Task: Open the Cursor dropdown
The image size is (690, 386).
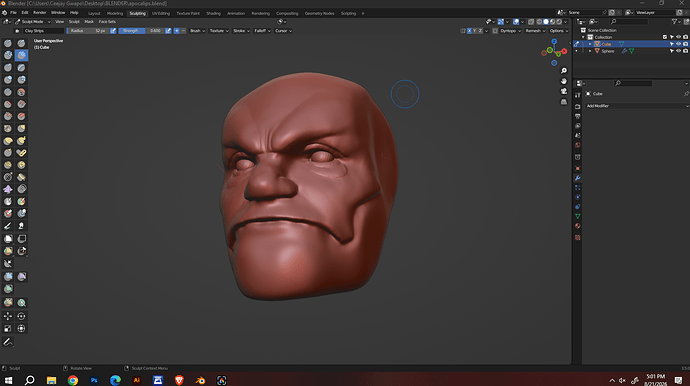Action: [x=283, y=31]
